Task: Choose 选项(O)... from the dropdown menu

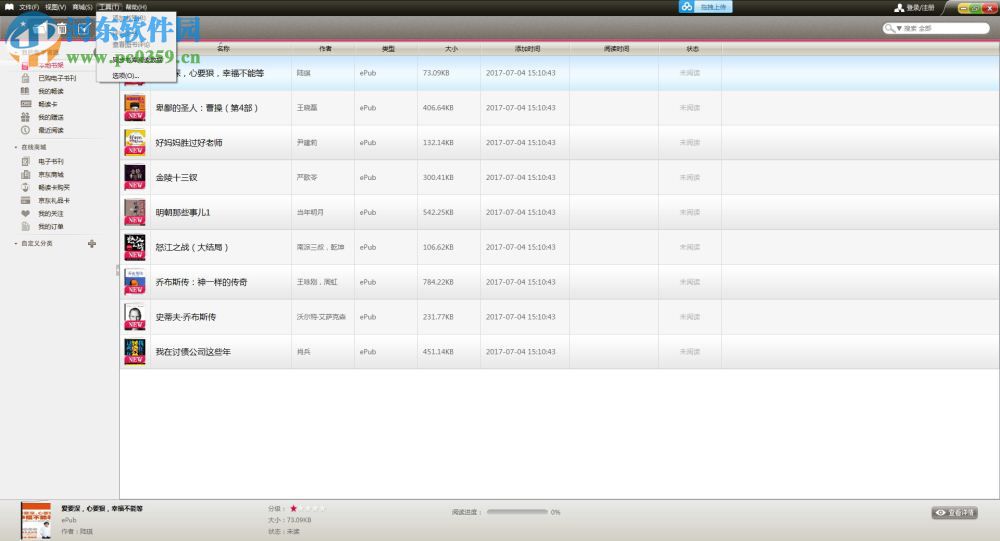Action: 126,75
